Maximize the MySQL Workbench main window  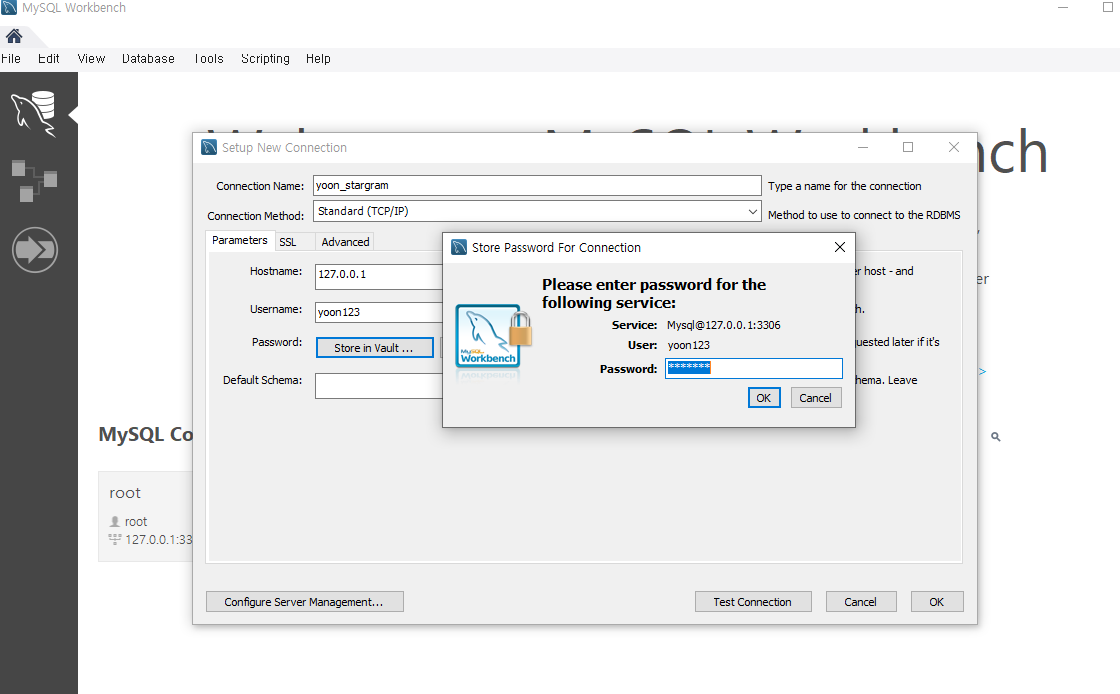[x=1108, y=7]
